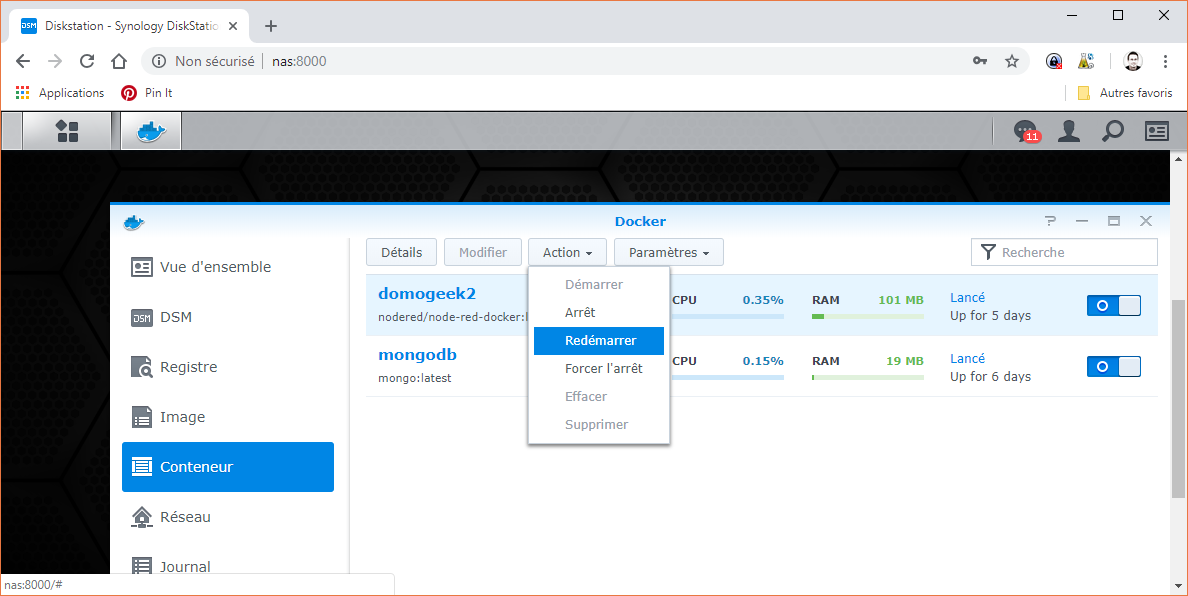Choose Arrêt in the Action menu

(x=599, y=312)
